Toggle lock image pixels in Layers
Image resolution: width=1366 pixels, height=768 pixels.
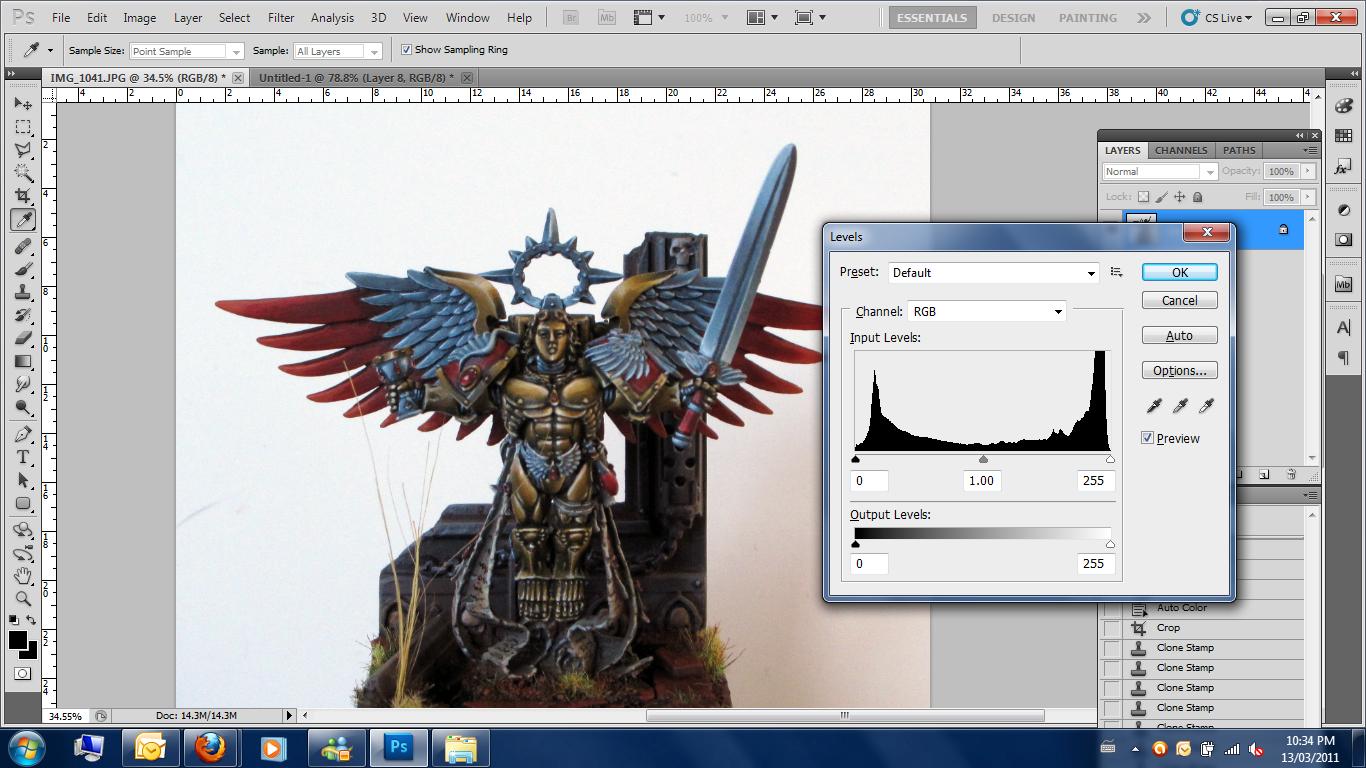click(1162, 197)
